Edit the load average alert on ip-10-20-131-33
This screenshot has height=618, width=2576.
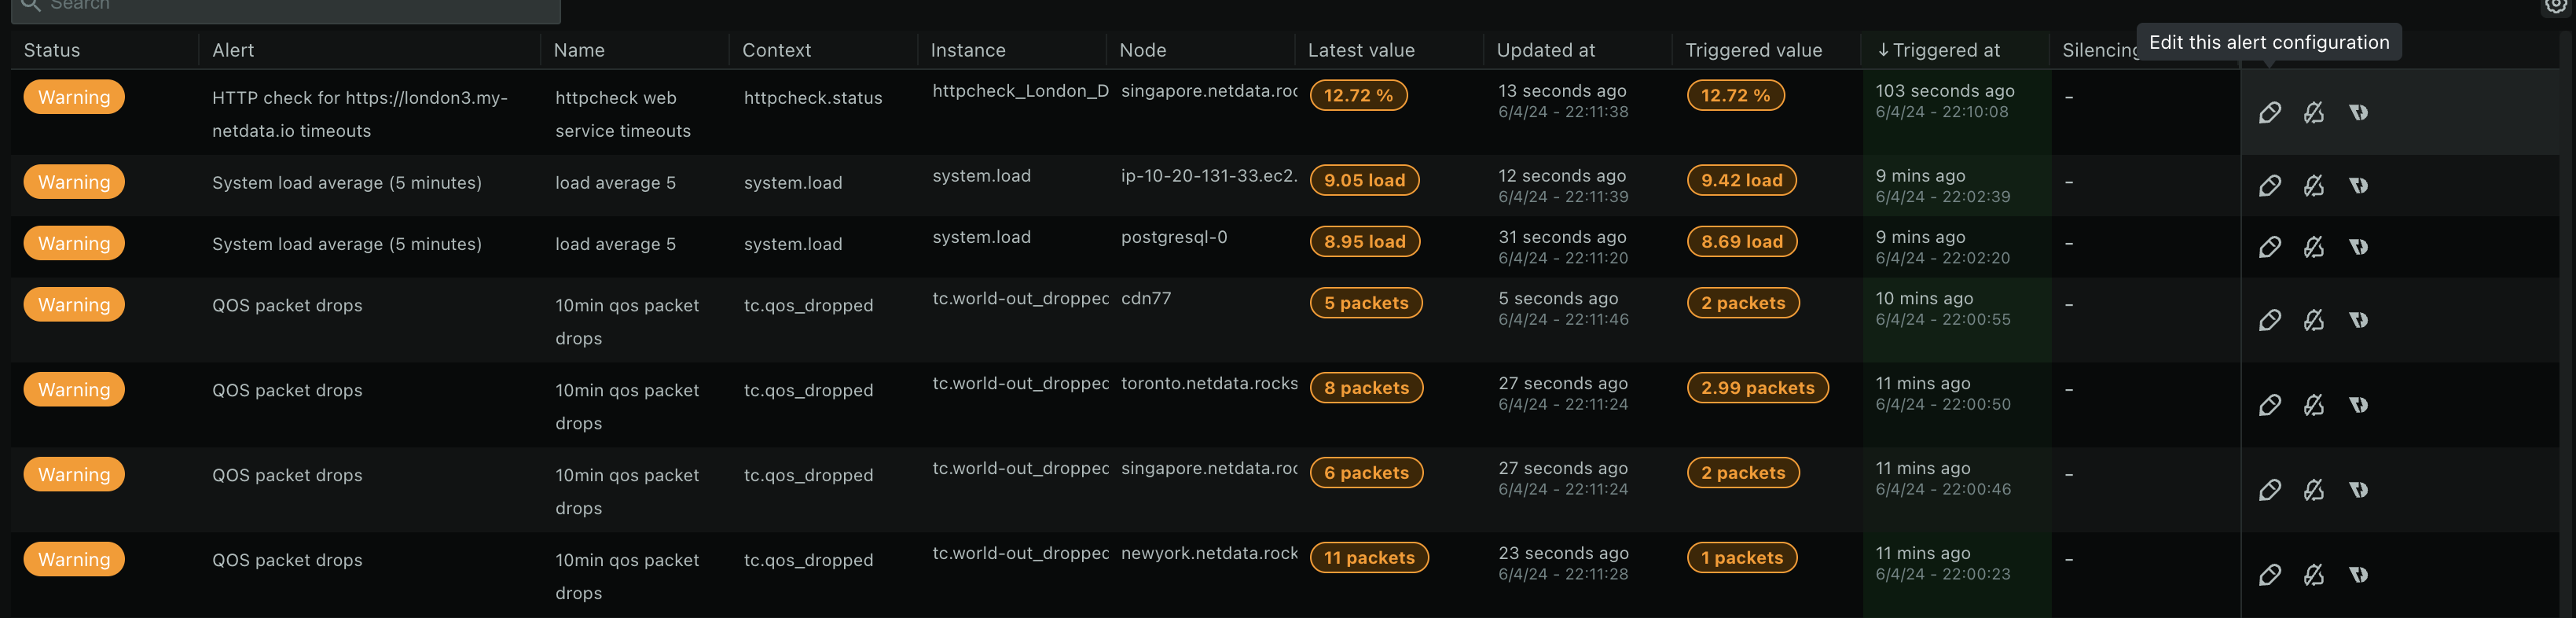(x=2269, y=185)
